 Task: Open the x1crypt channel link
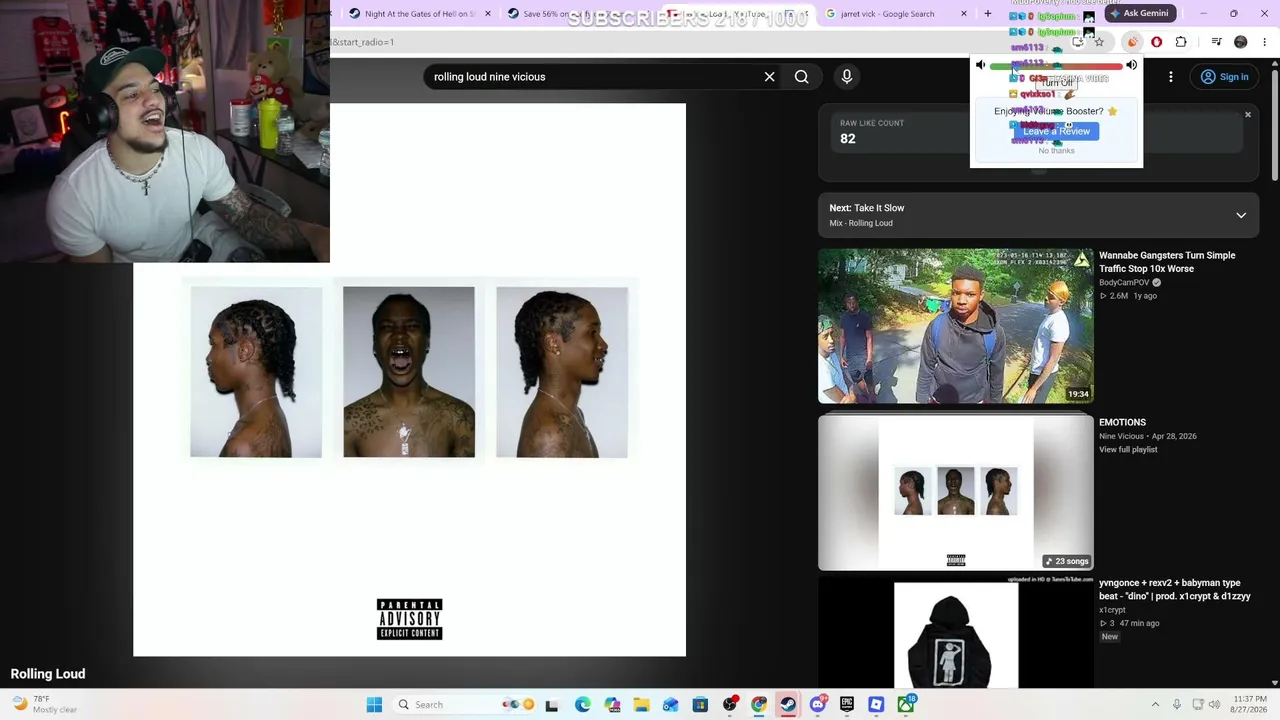pos(1112,610)
